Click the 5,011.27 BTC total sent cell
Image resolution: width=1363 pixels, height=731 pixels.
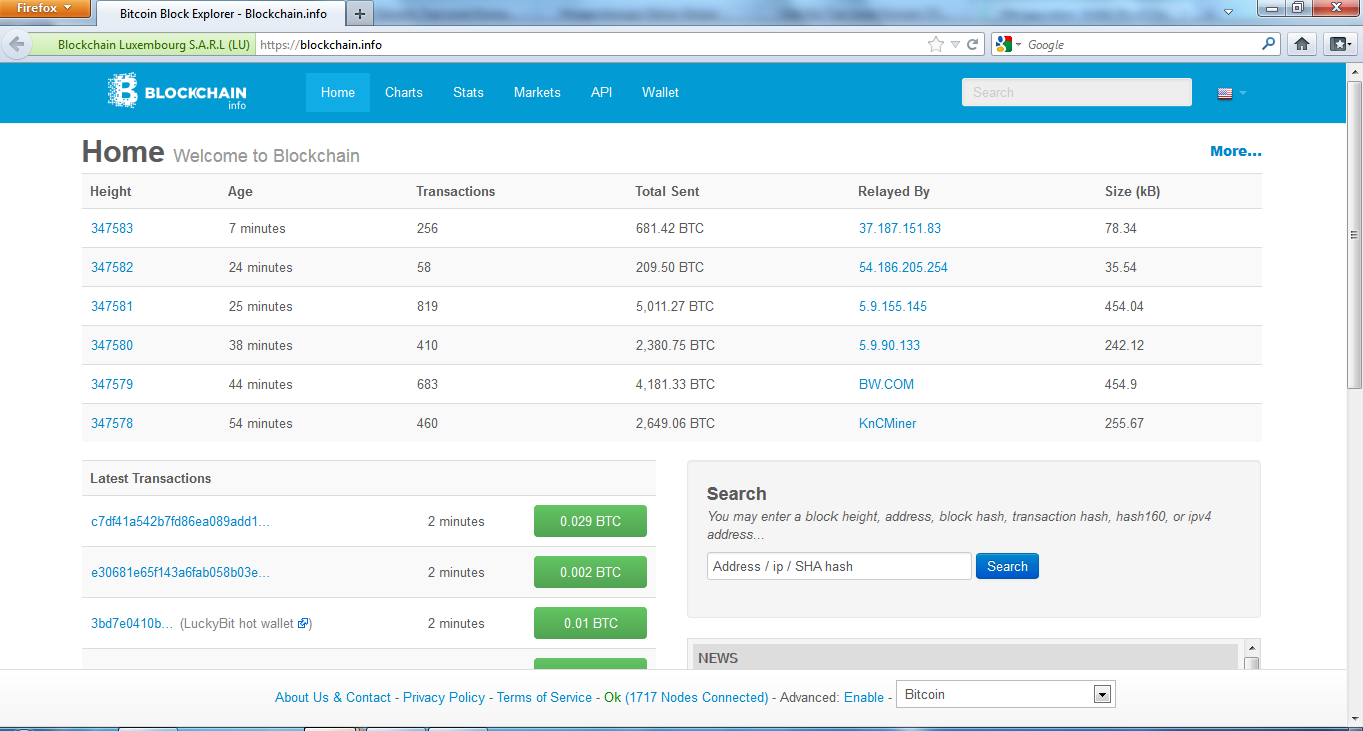pos(675,306)
